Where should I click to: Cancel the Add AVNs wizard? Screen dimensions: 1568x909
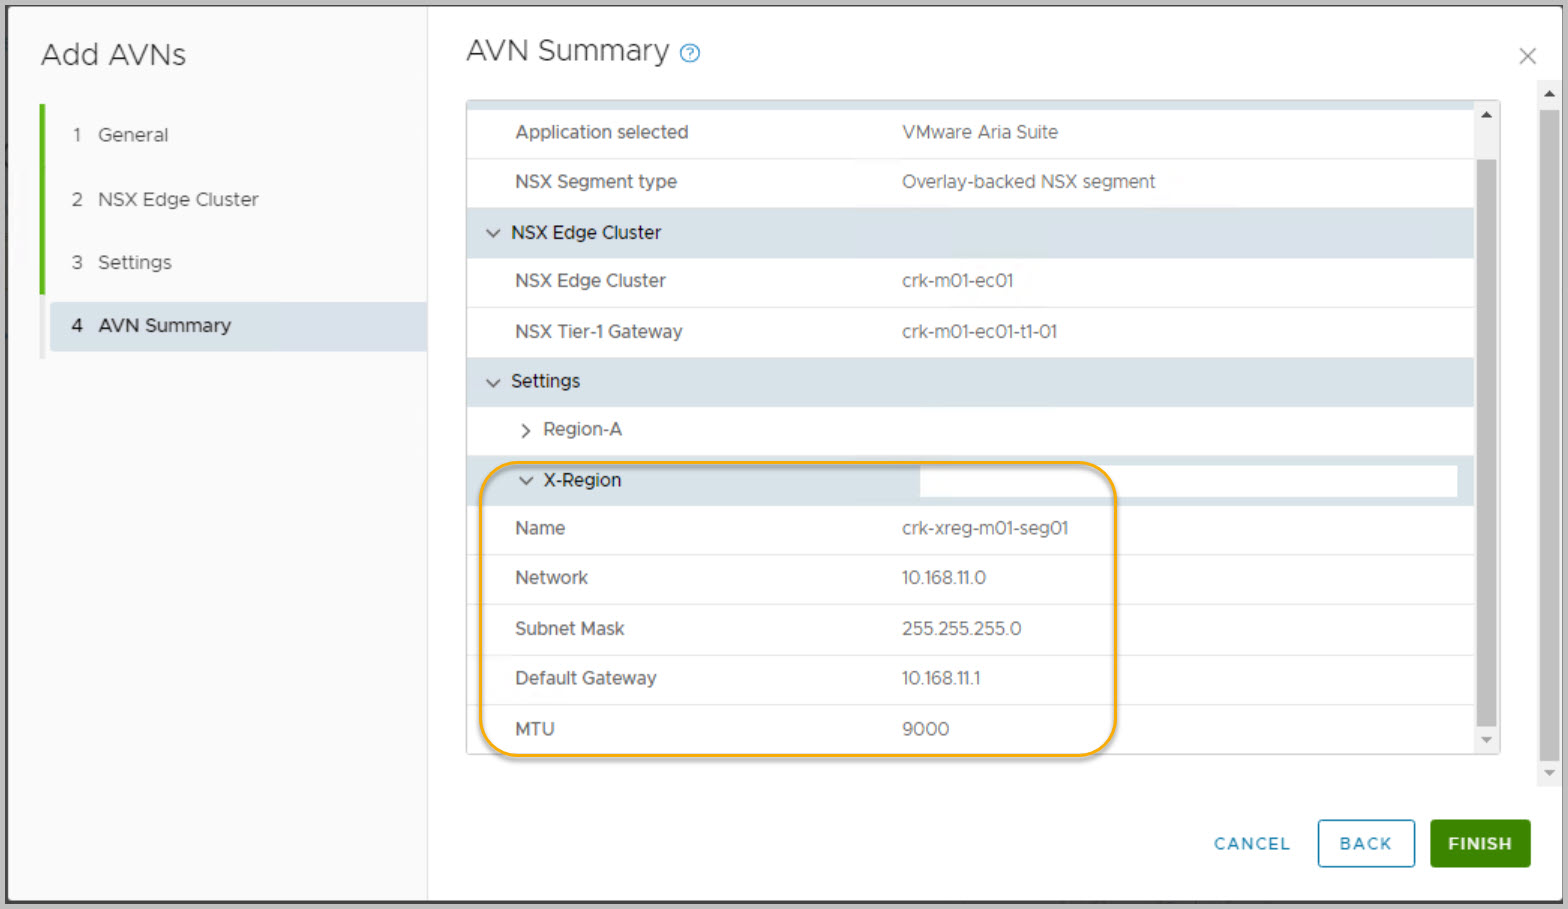pos(1251,843)
